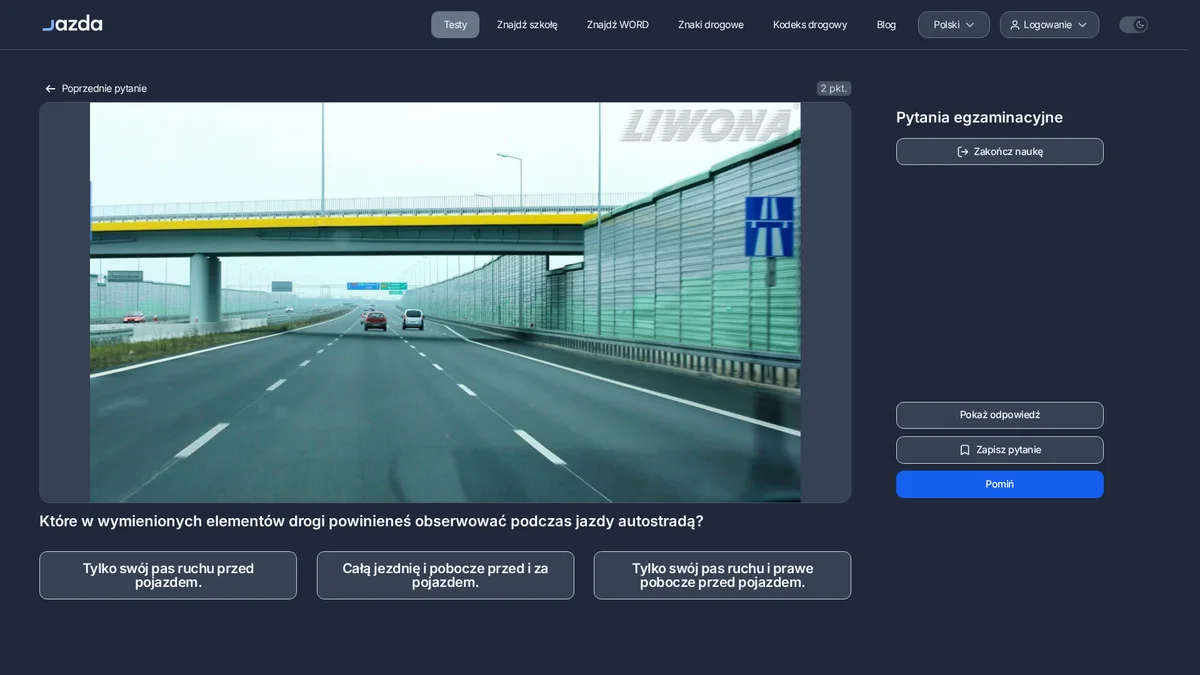
Task: Skip question with Pomiń button
Action: pyautogui.click(x=1000, y=484)
